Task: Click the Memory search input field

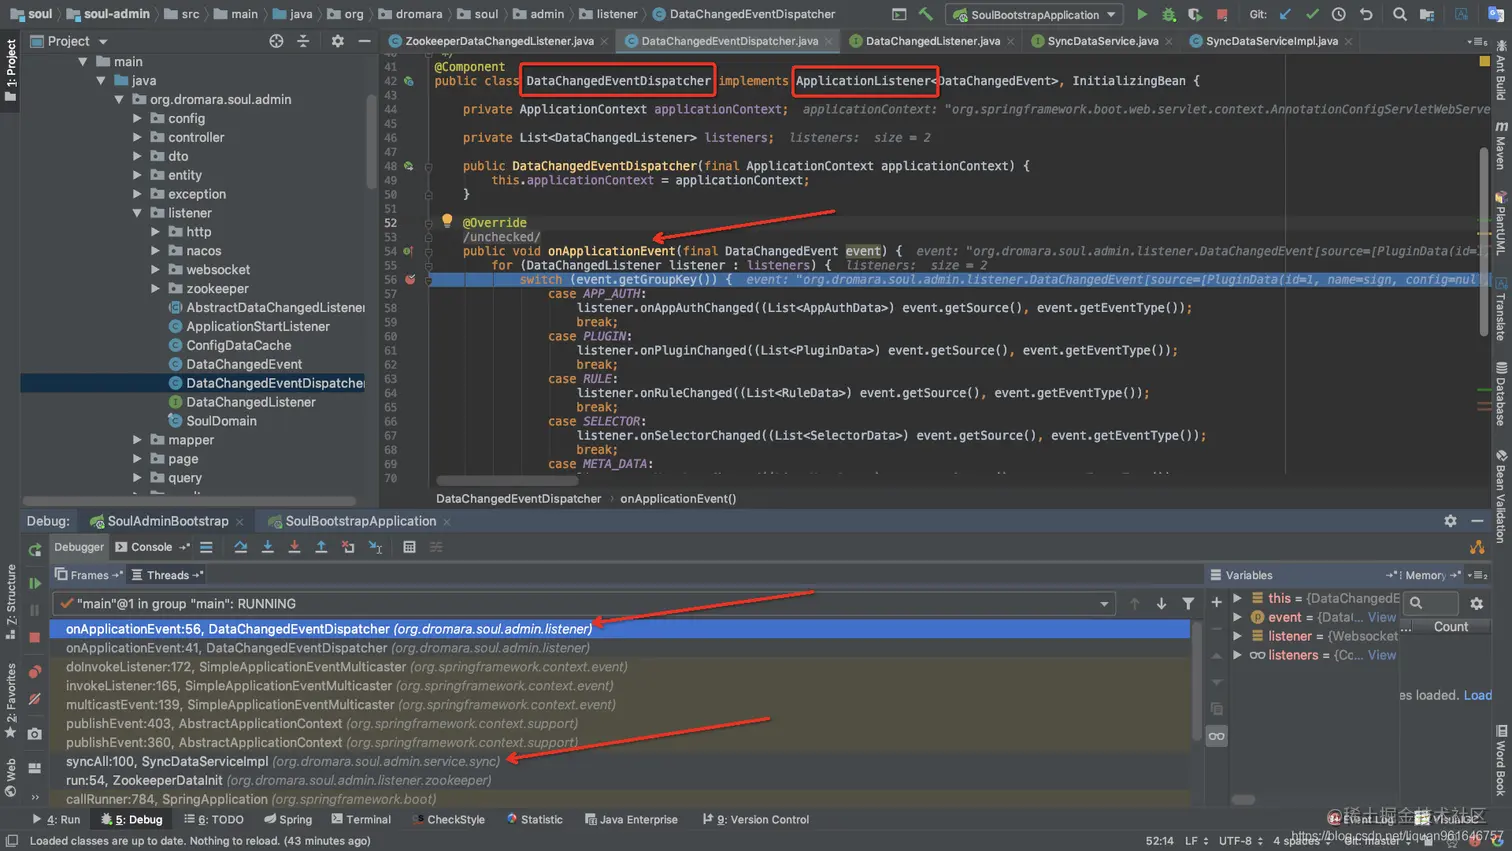Action: [1431, 603]
